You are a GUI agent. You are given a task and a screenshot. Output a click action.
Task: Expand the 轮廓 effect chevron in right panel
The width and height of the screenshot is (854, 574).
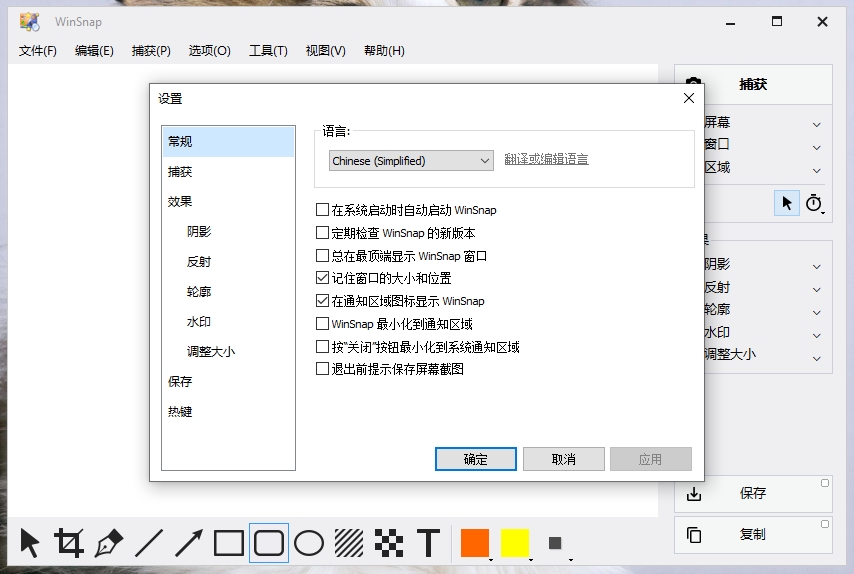(x=816, y=313)
